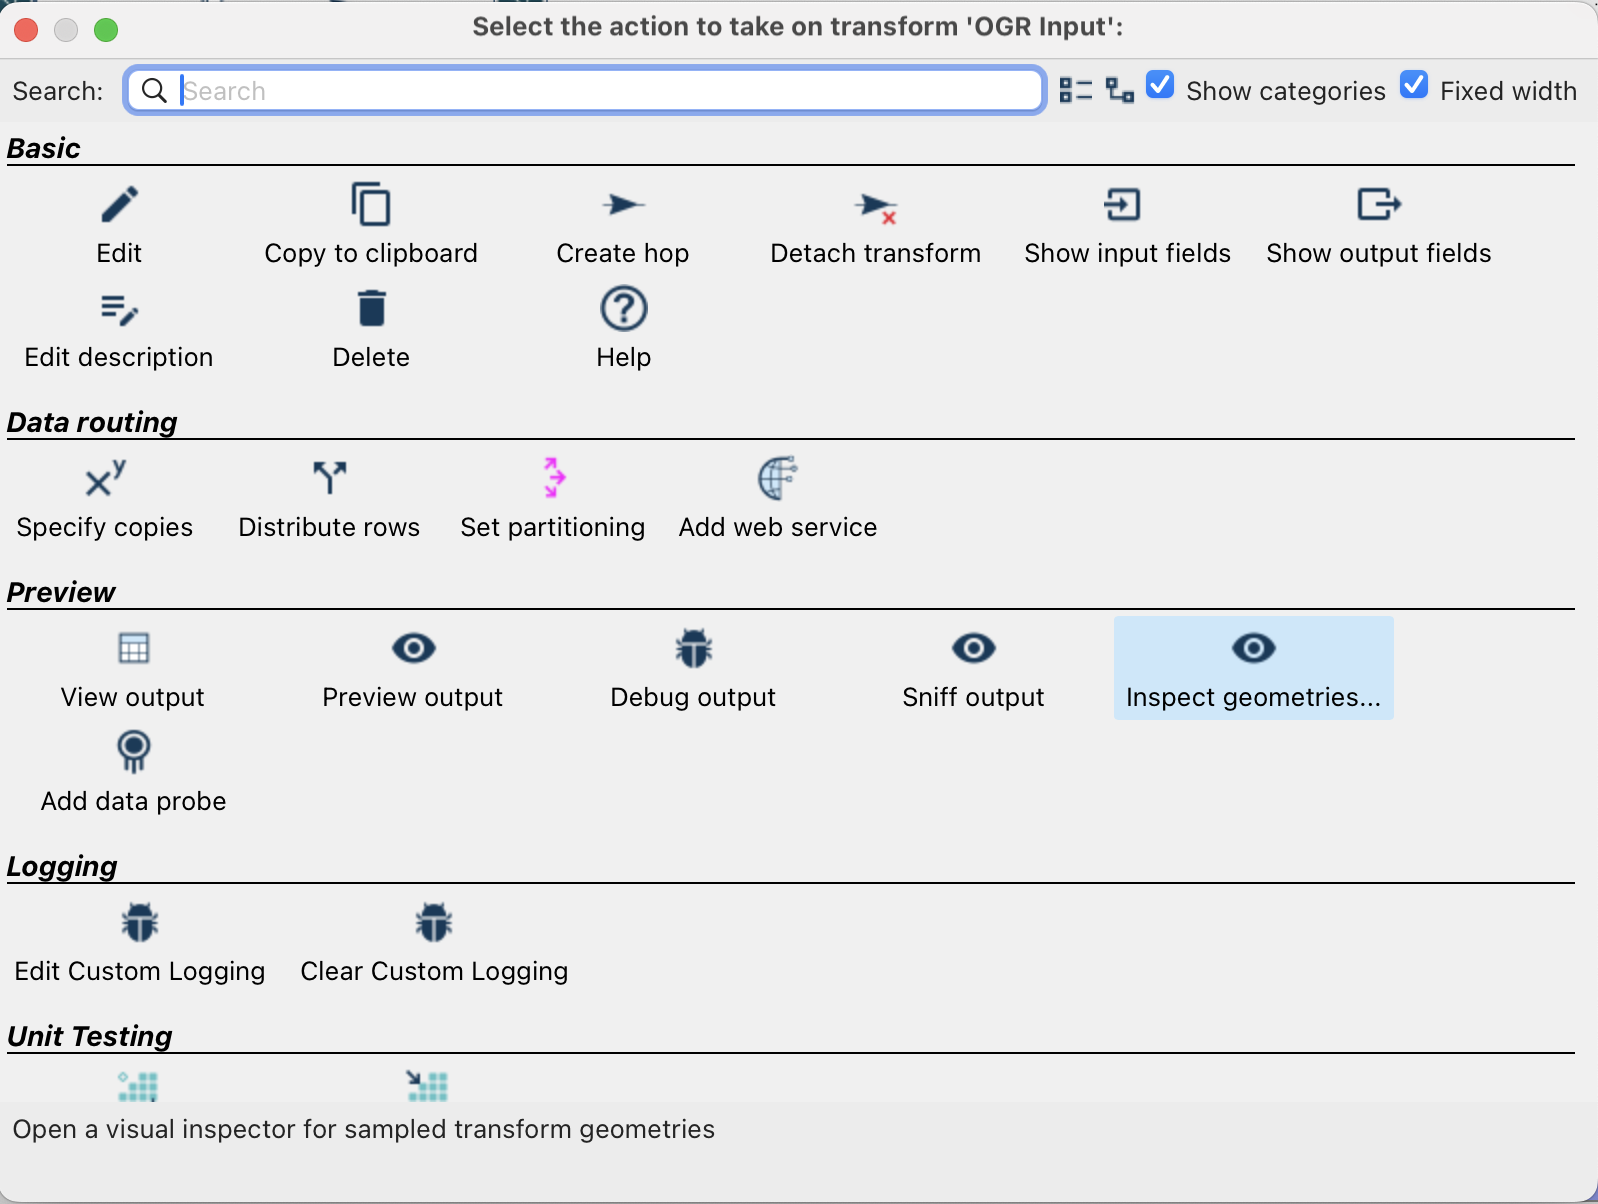
Task: Select Set partitioning icon
Action: [553, 478]
